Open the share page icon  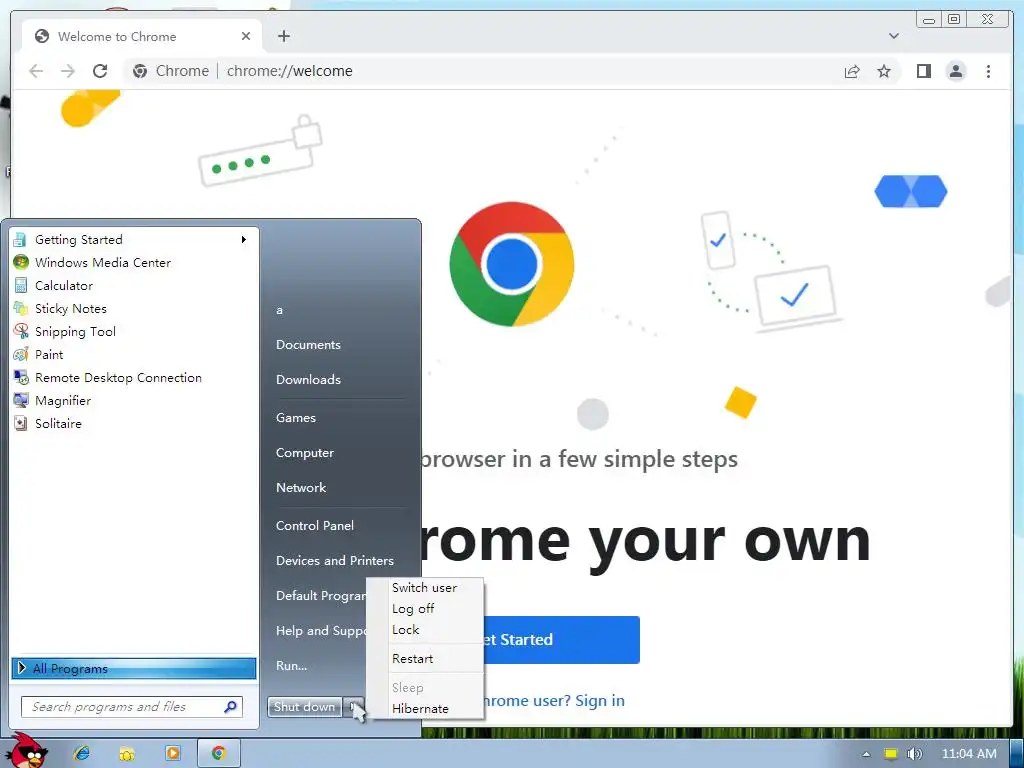click(852, 71)
